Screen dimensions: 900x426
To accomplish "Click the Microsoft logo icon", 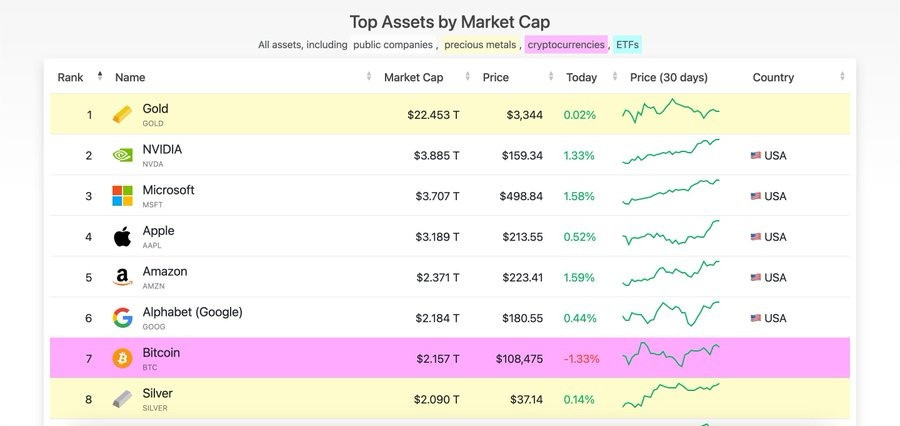I will 122,196.
